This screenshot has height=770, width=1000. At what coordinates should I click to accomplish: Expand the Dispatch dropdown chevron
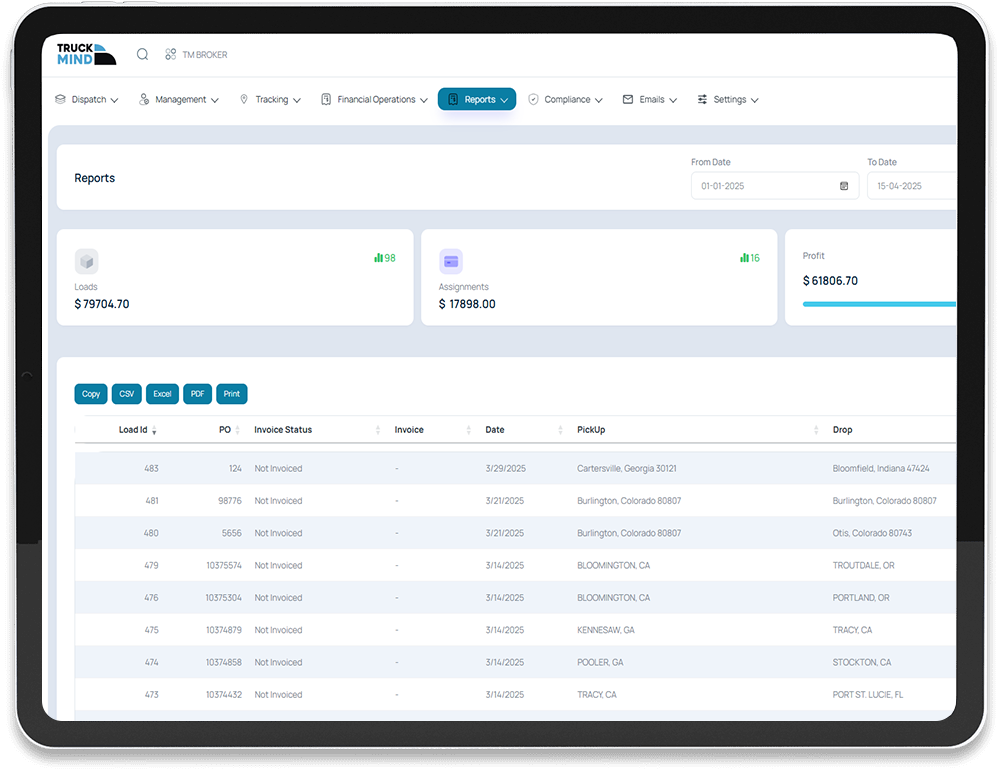[x=114, y=100]
